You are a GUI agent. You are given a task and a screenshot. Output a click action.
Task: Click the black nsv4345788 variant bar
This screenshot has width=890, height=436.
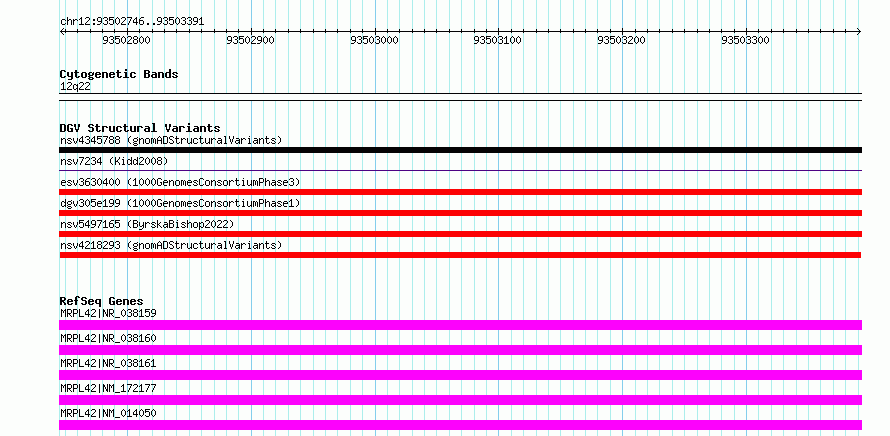pyautogui.click(x=460, y=150)
